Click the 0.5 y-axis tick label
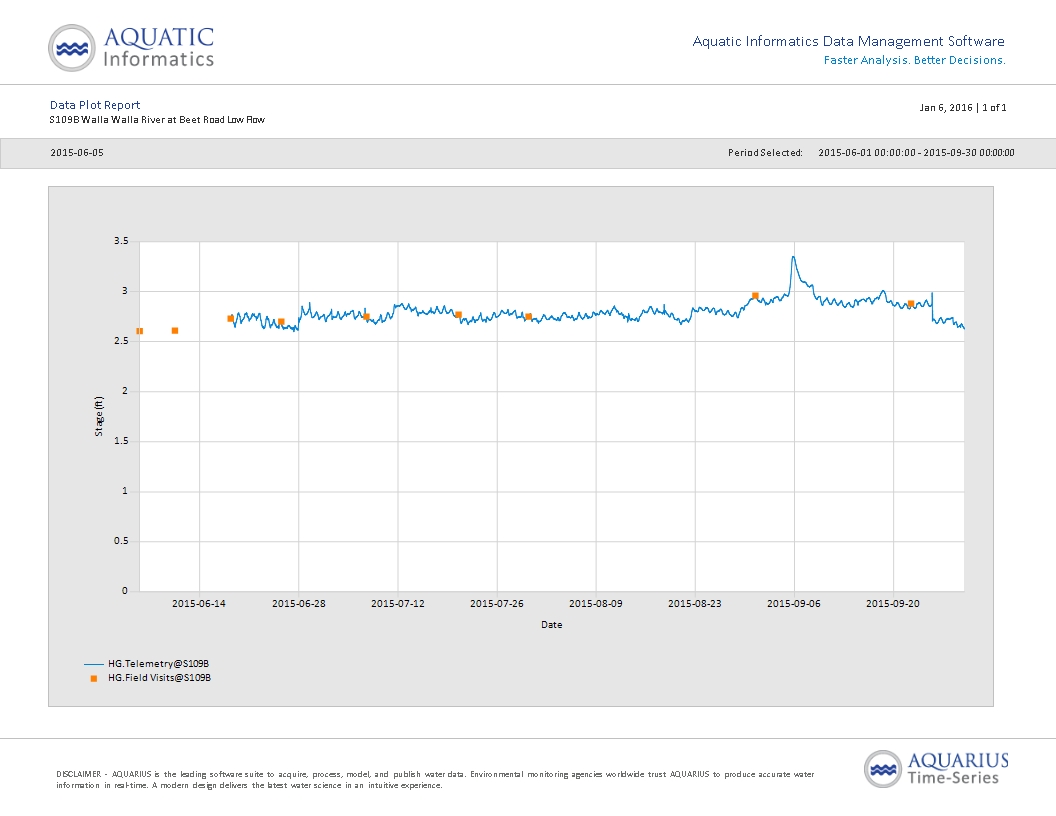Viewport: 1056px width, 816px height. 121,541
